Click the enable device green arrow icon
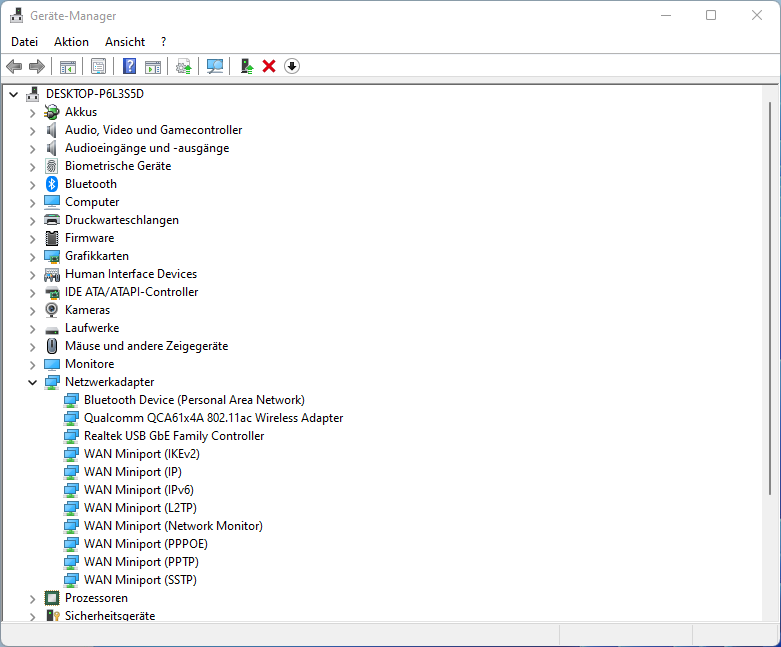Screen dimensions: 781x647 click(247, 66)
